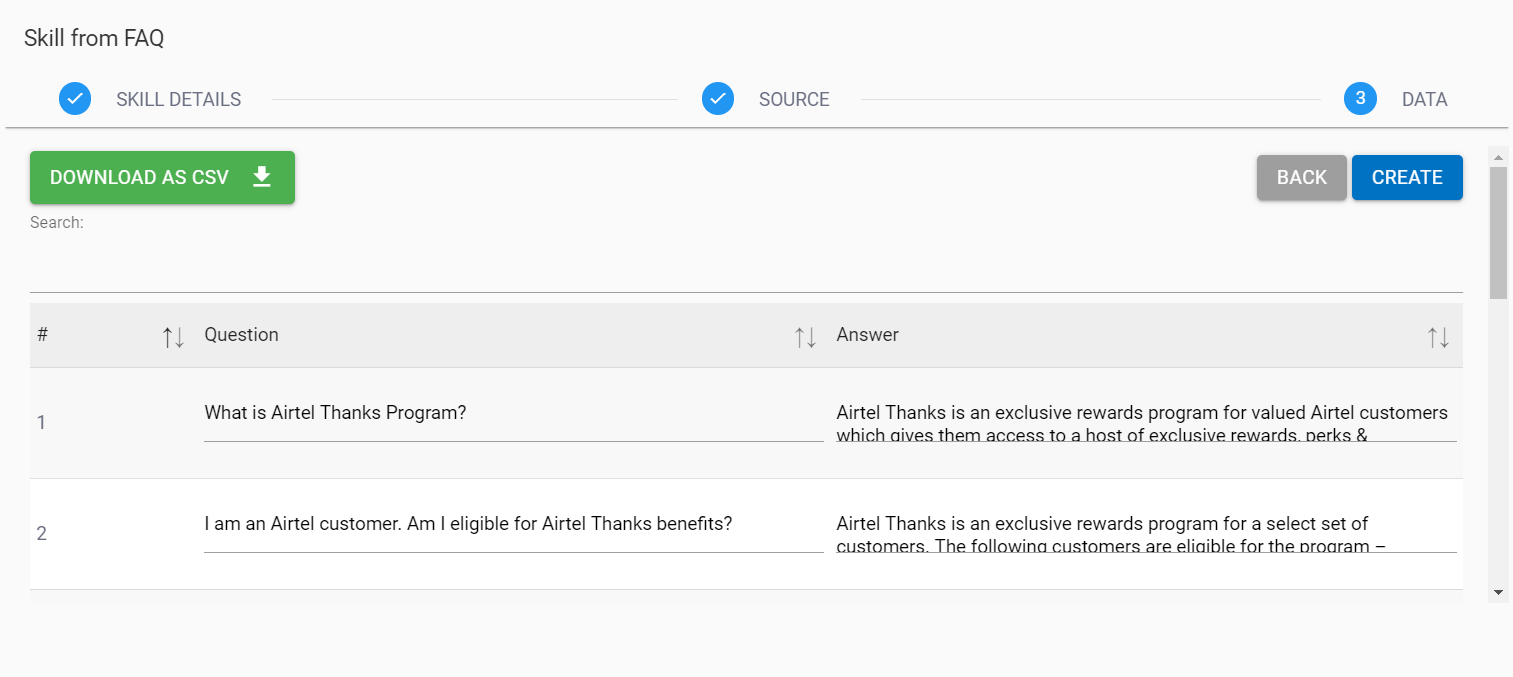Click scrollbar up arrow
Screen dimensions: 1513x677
tap(1497, 156)
